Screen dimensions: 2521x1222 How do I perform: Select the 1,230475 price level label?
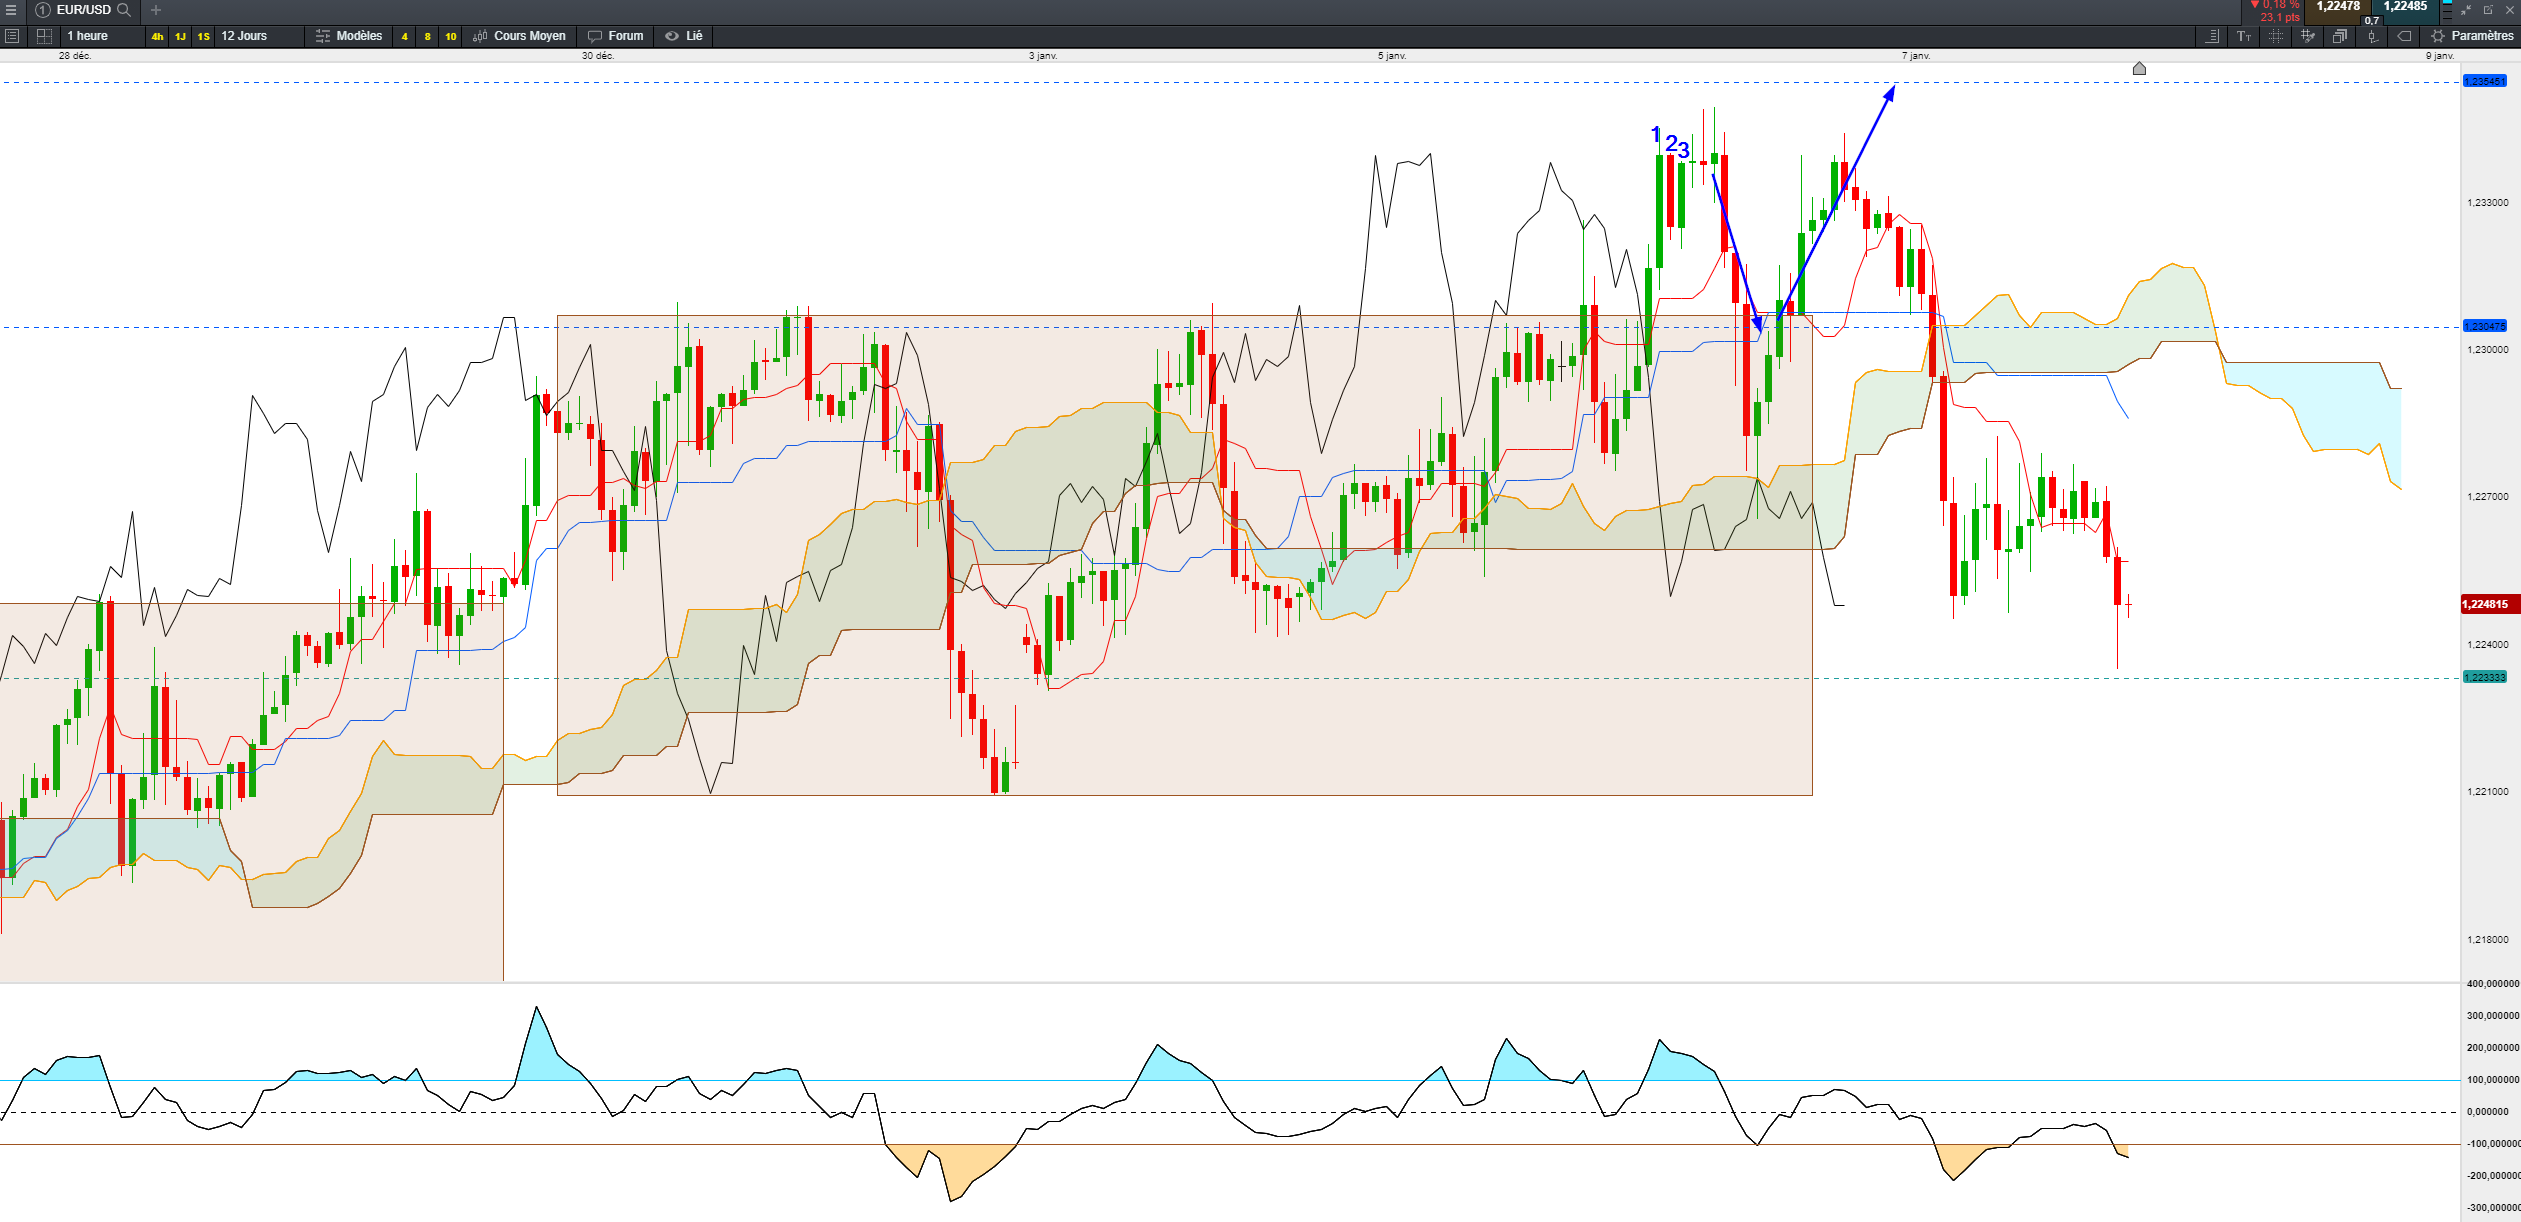(2485, 326)
